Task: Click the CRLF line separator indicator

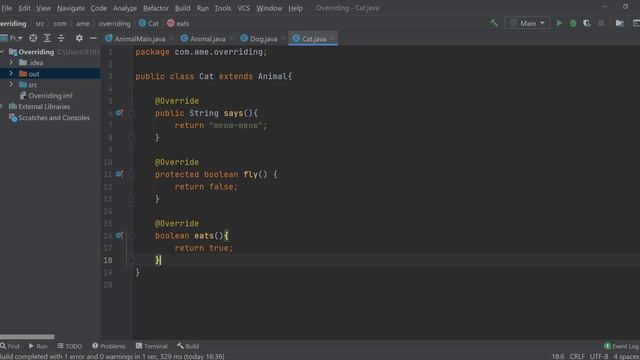Action: point(577,356)
